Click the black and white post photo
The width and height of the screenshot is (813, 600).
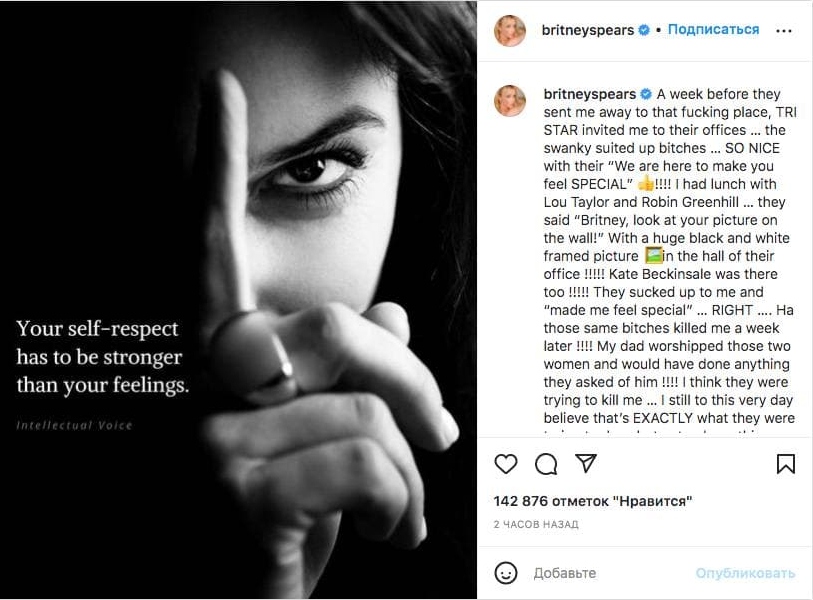click(x=300, y=200)
